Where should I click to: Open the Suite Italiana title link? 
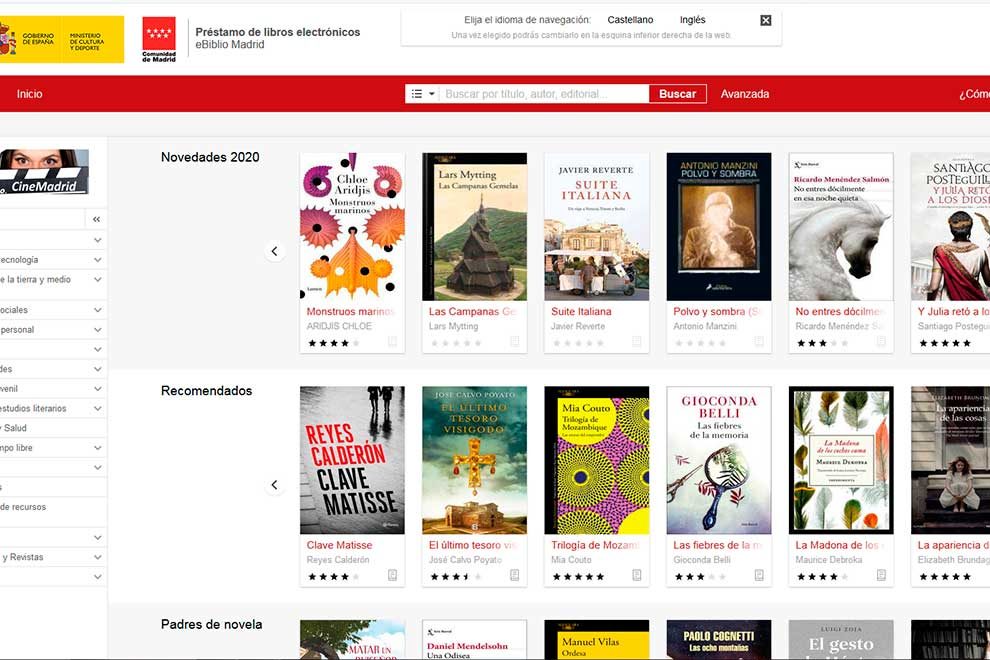[x=581, y=311]
